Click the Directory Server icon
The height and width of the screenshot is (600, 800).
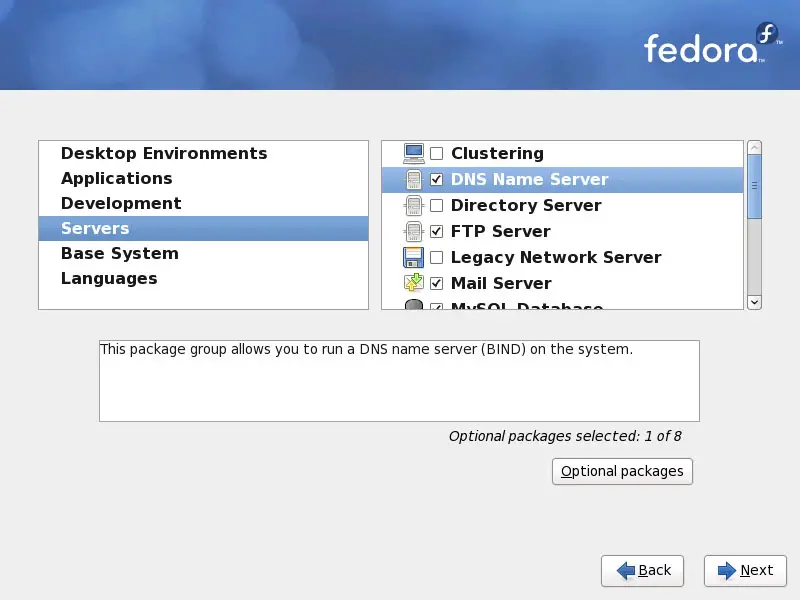[x=413, y=206]
